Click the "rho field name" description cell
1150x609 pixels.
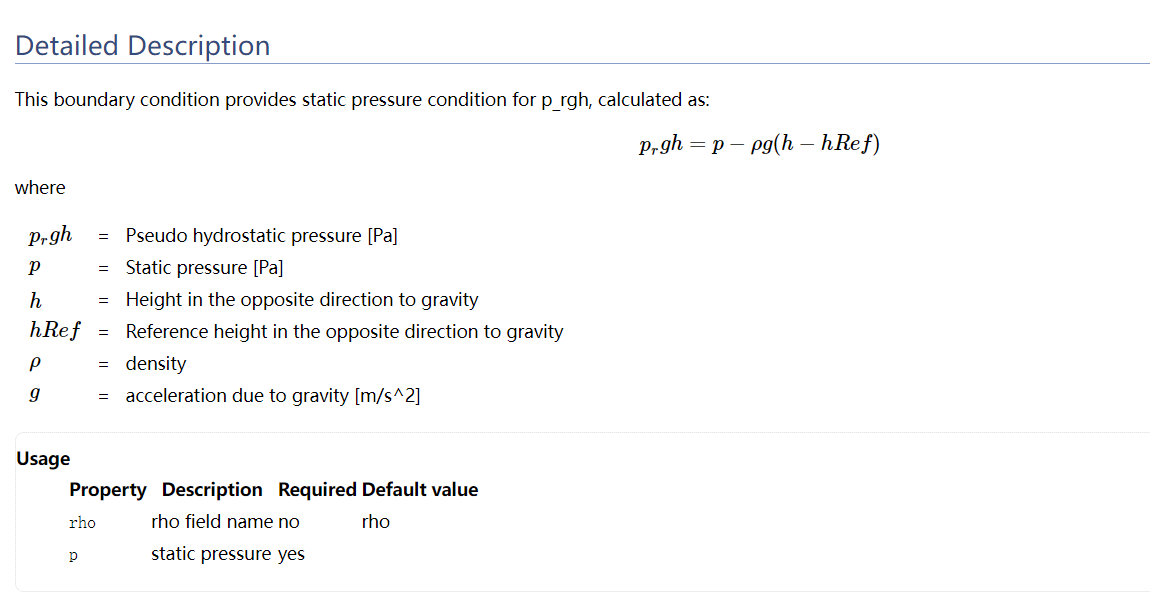click(x=212, y=522)
